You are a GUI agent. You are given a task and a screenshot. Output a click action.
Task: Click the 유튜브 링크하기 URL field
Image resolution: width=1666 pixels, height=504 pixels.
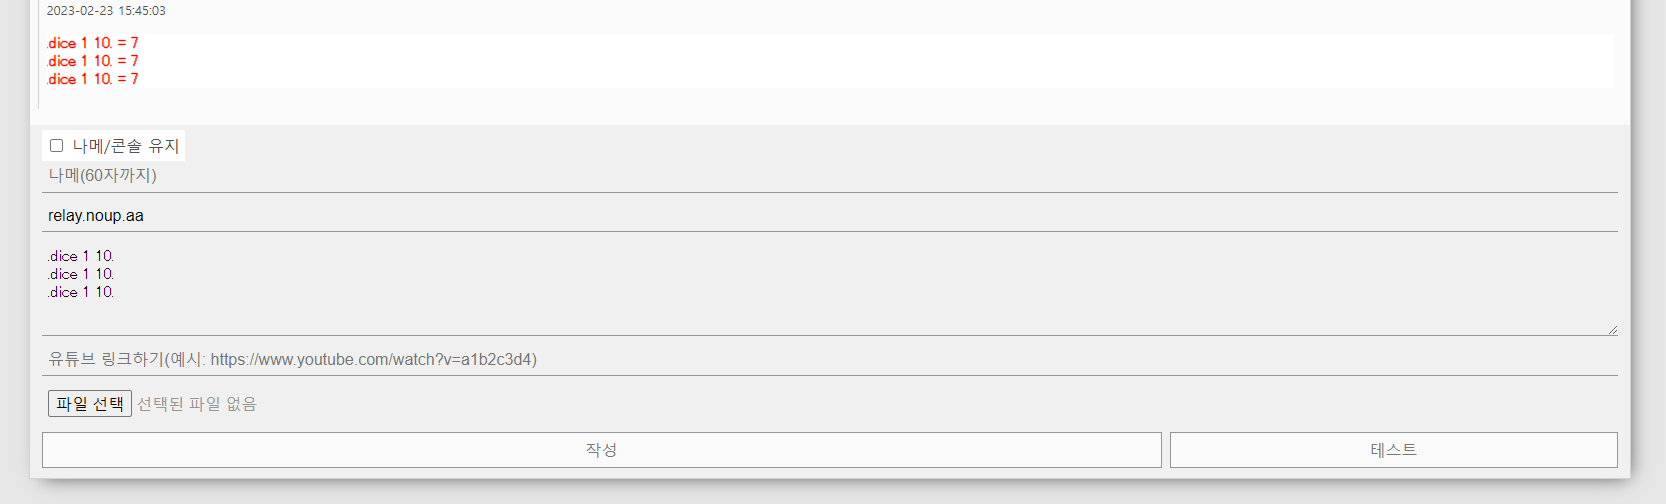tap(828, 360)
